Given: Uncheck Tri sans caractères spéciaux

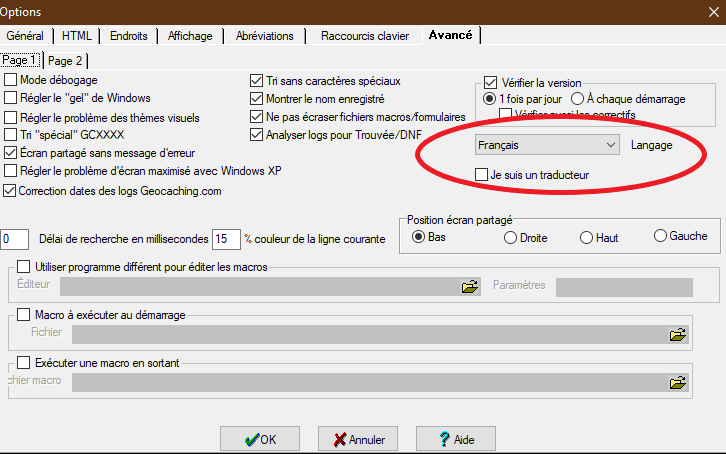Looking at the screenshot, I should coord(256,80).
